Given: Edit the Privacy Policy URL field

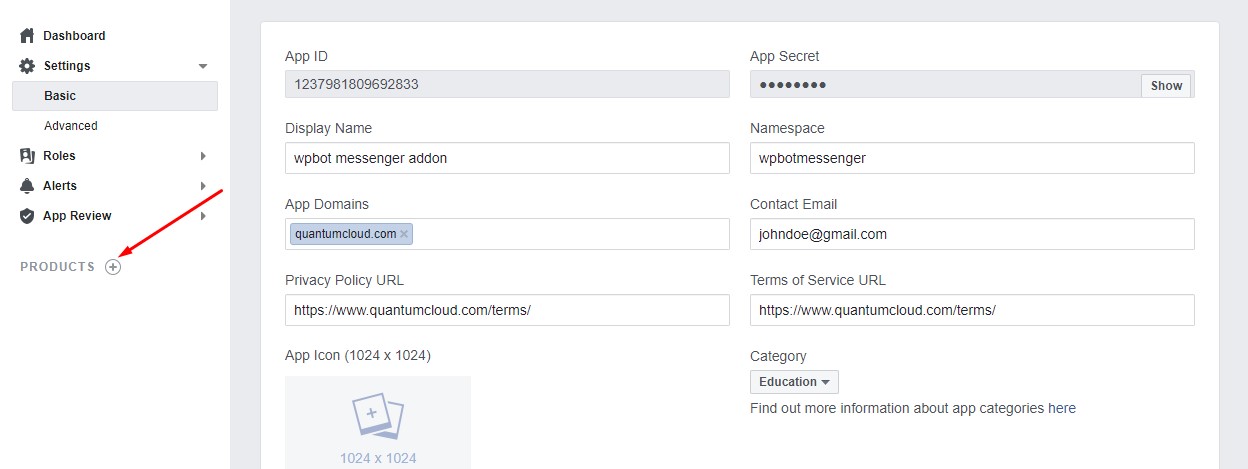Looking at the screenshot, I should pos(507,310).
